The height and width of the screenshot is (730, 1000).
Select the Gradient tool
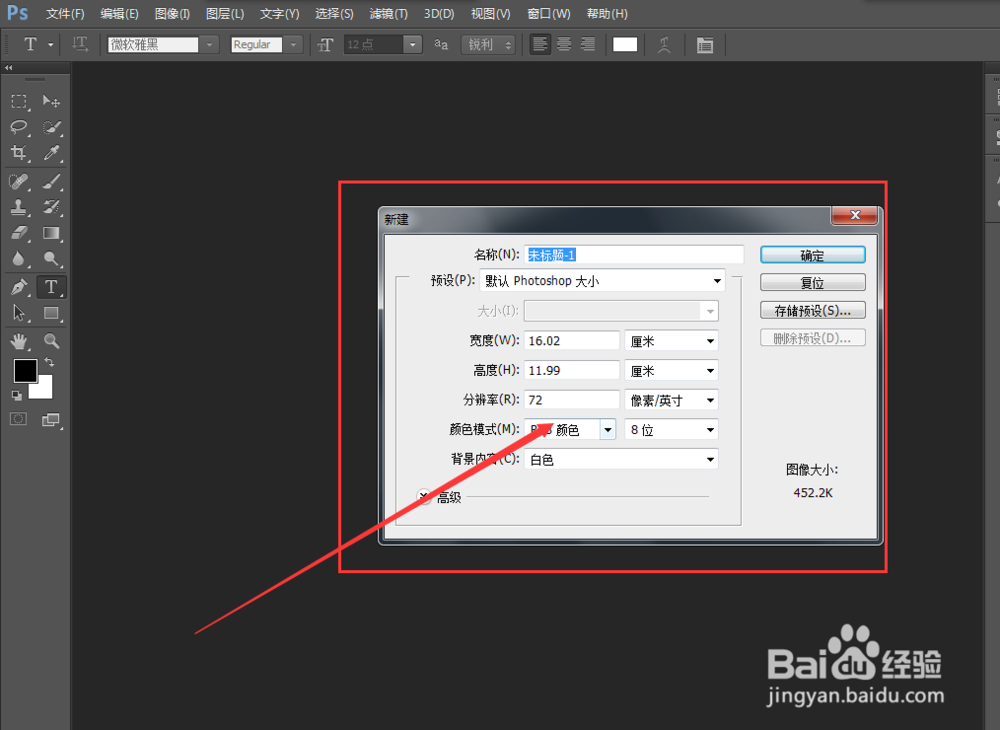[x=51, y=233]
